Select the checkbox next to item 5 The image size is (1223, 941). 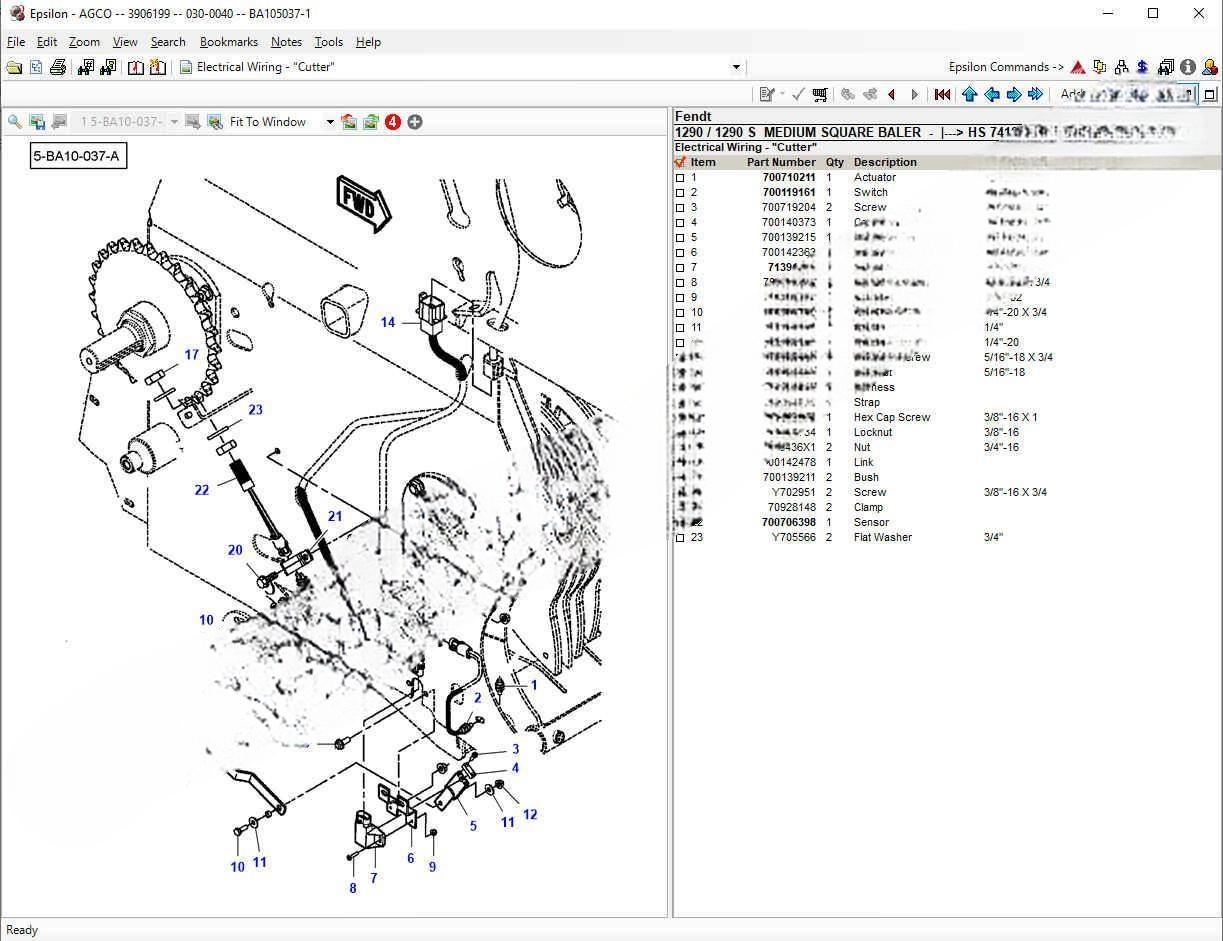[681, 238]
